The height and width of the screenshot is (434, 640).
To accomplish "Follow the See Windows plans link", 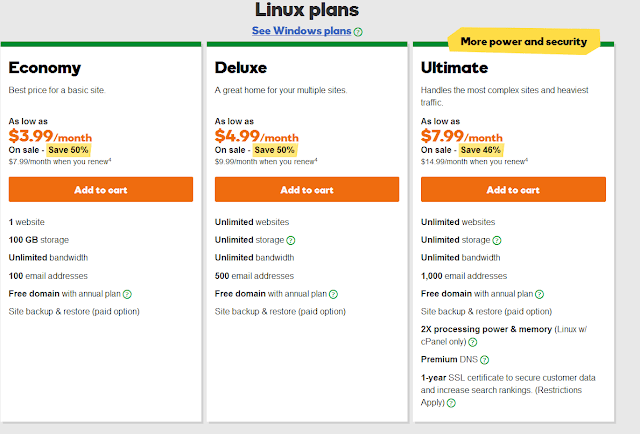I will tap(301, 31).
